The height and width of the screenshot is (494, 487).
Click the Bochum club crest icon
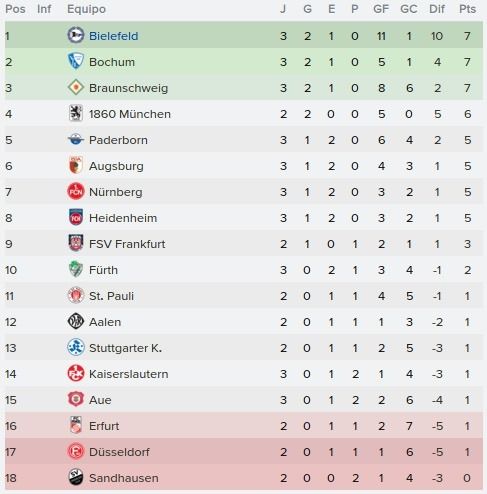(76, 61)
